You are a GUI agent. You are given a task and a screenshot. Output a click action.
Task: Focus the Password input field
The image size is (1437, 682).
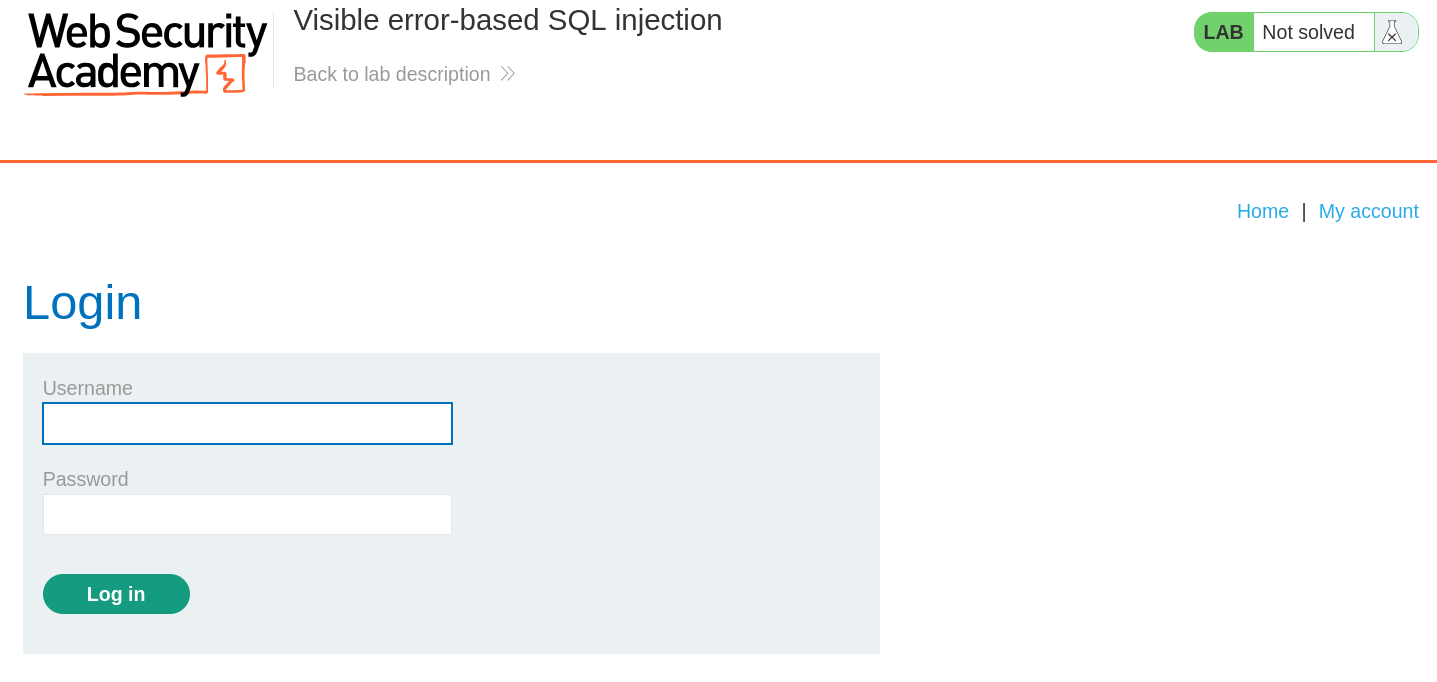tap(247, 514)
